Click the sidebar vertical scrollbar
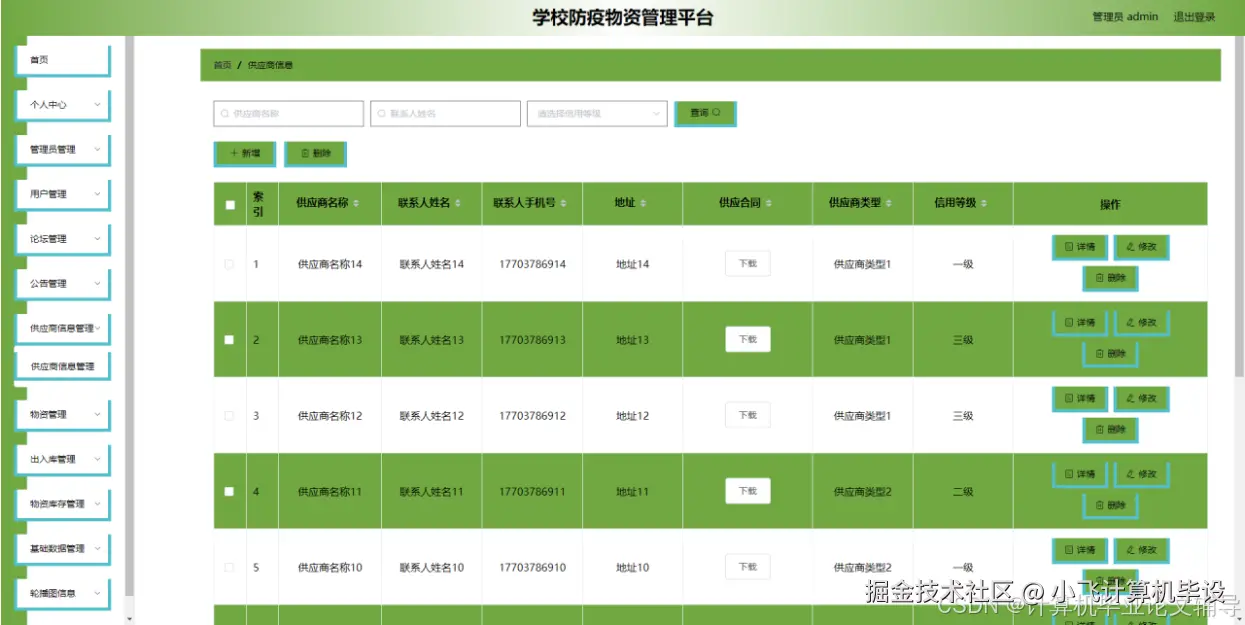Image resolution: width=1245 pixels, height=625 pixels. (x=129, y=315)
